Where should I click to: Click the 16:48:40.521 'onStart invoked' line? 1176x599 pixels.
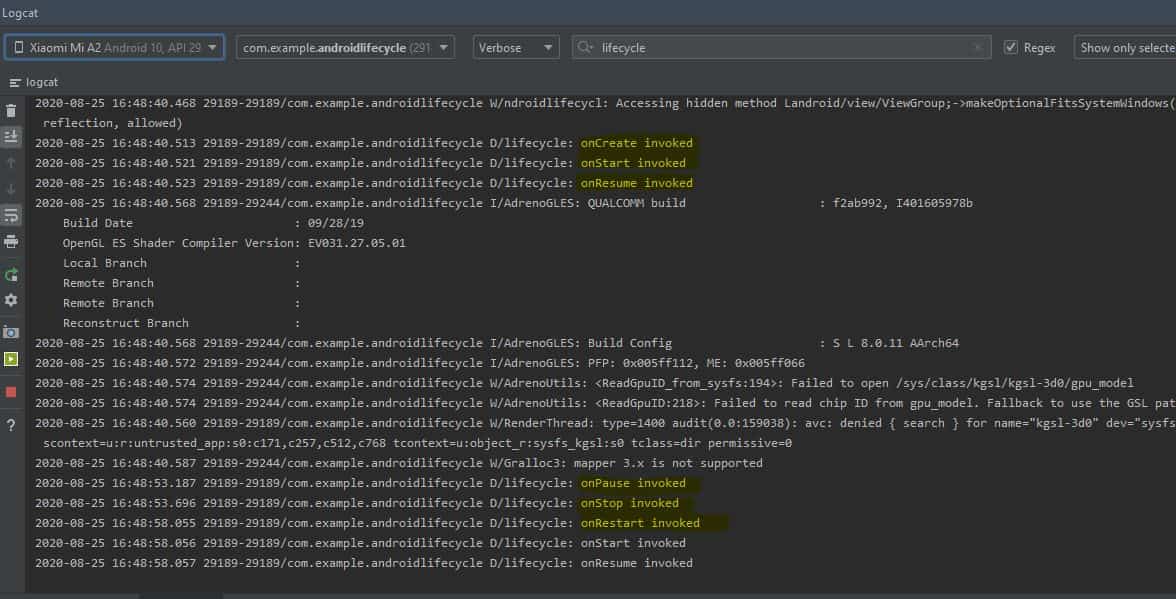360,163
